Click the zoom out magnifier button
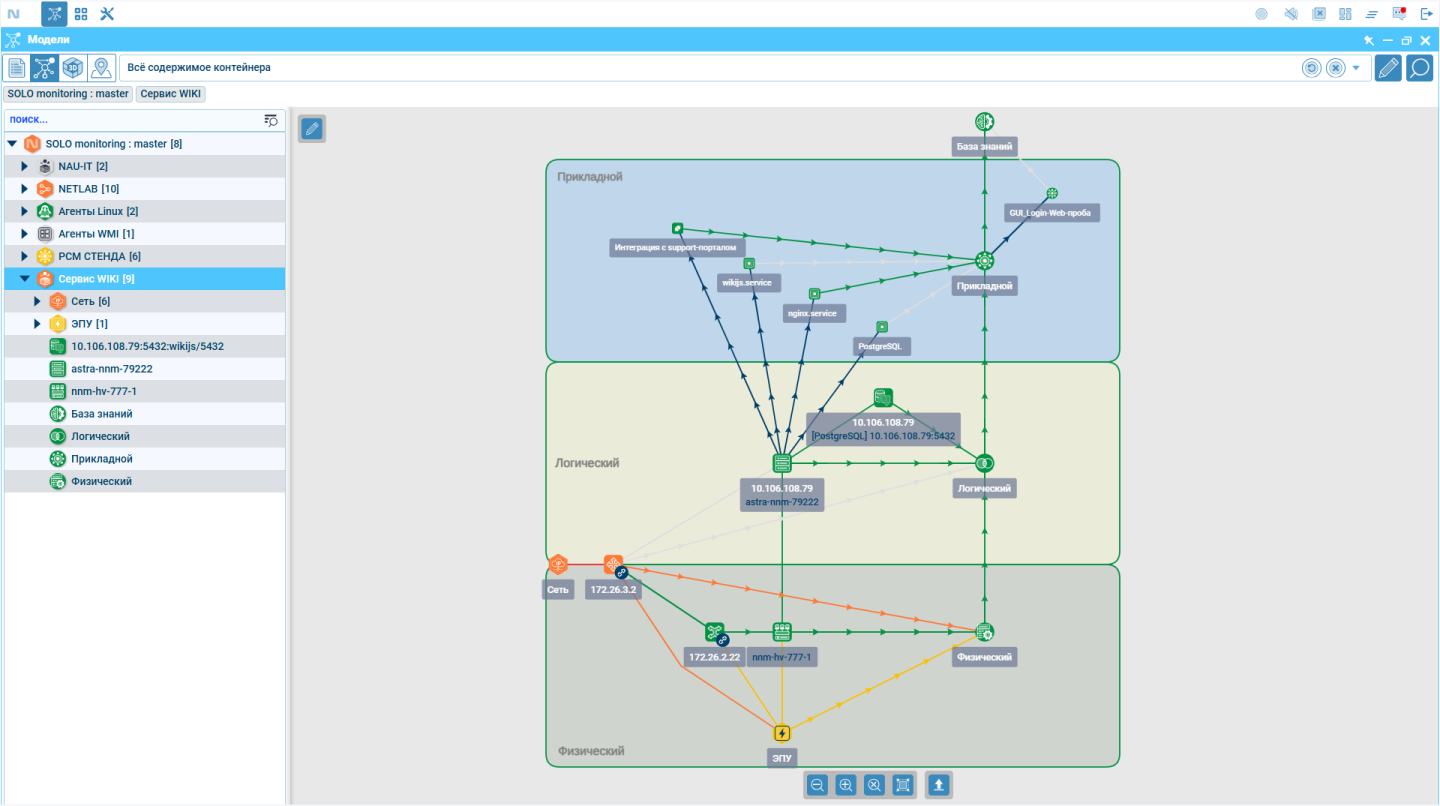1440x806 pixels. (x=817, y=785)
